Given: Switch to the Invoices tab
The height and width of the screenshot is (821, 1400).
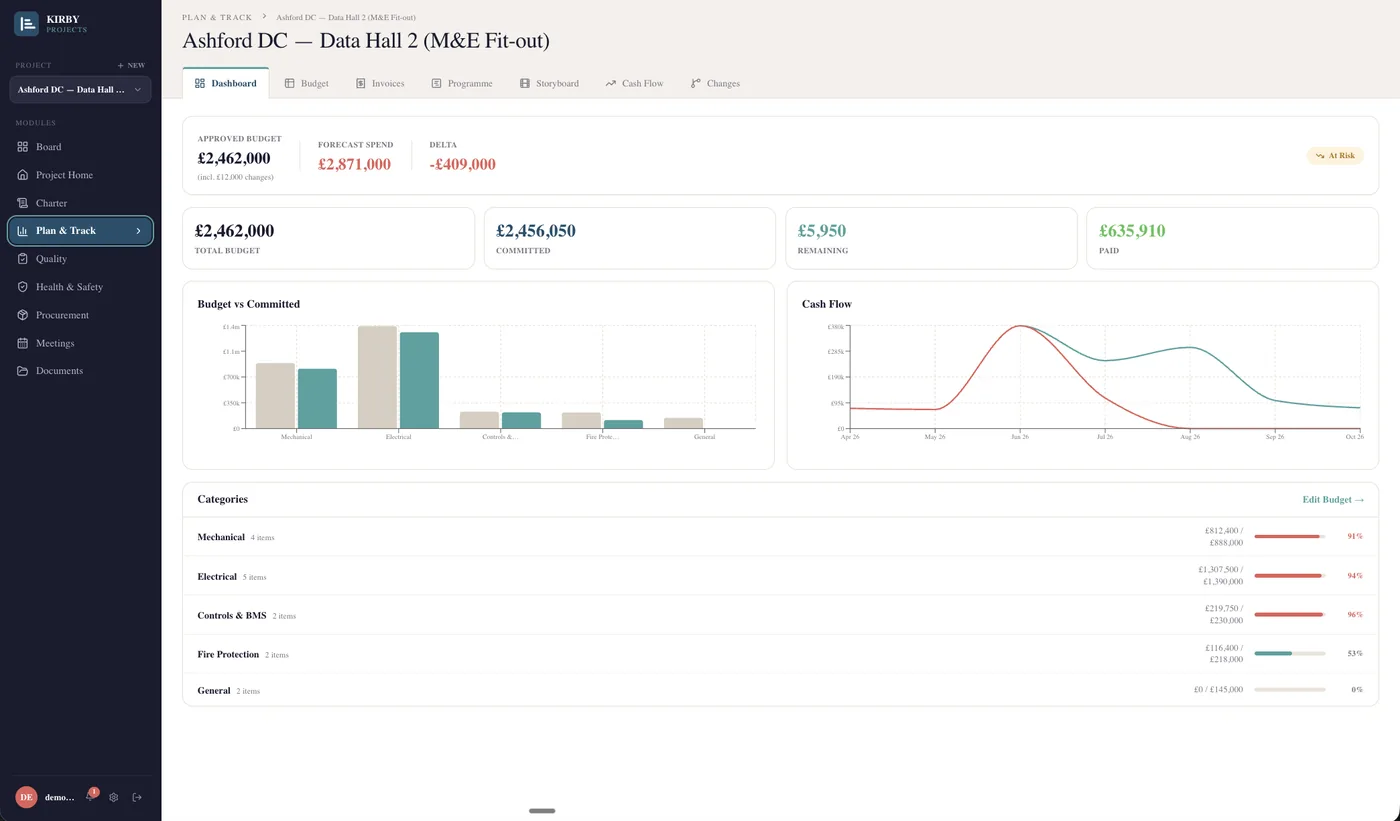Looking at the screenshot, I should tap(380, 83).
